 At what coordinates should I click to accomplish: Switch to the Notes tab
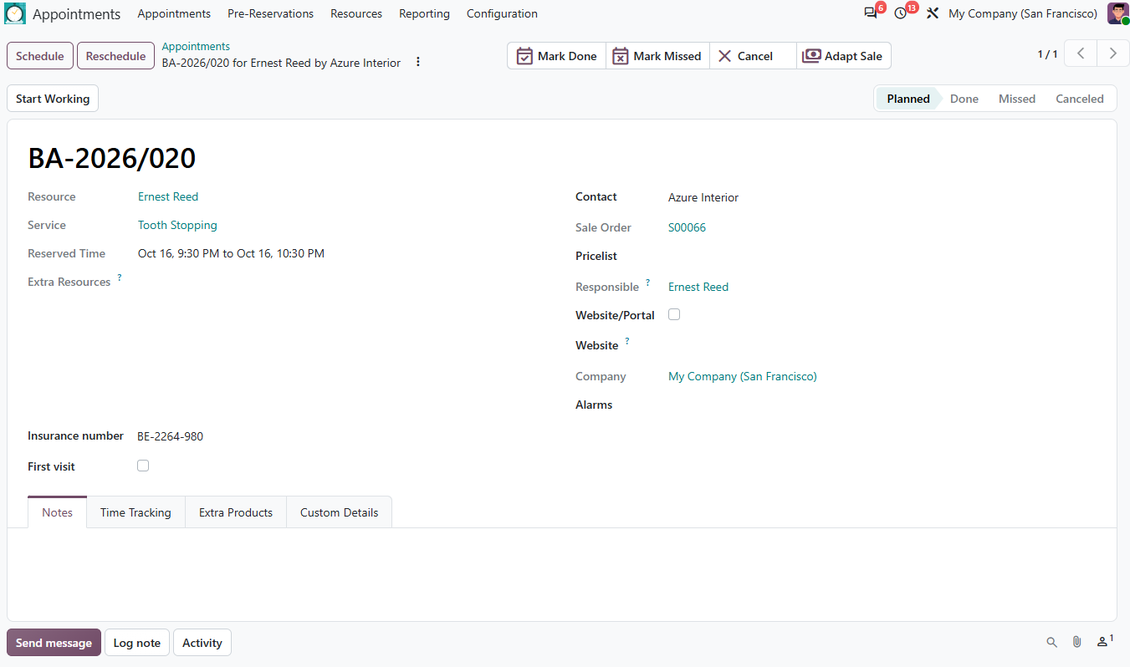(x=57, y=512)
